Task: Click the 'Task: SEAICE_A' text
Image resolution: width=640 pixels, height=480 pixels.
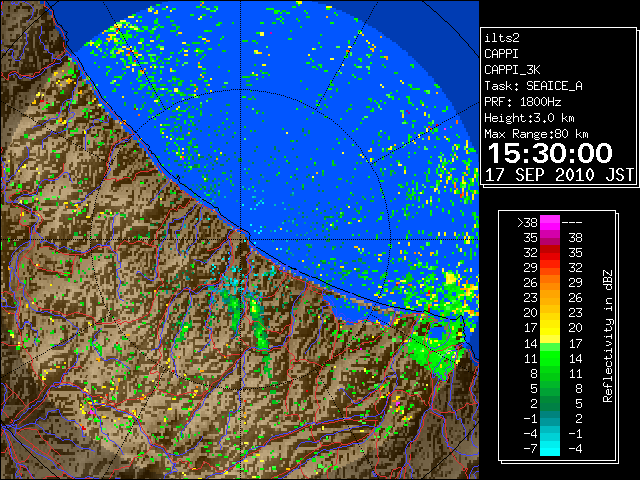Action: (x=533, y=86)
